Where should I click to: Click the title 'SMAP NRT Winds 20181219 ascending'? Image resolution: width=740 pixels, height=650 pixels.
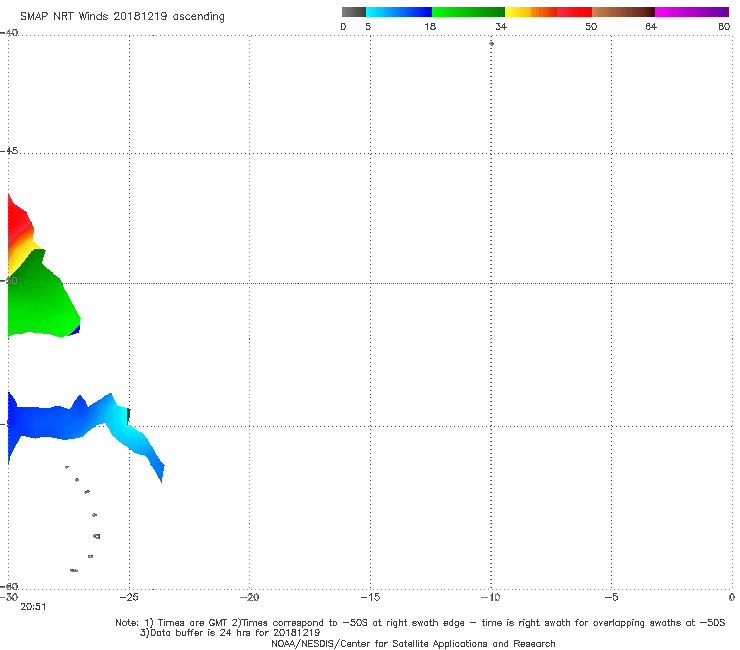pos(122,17)
